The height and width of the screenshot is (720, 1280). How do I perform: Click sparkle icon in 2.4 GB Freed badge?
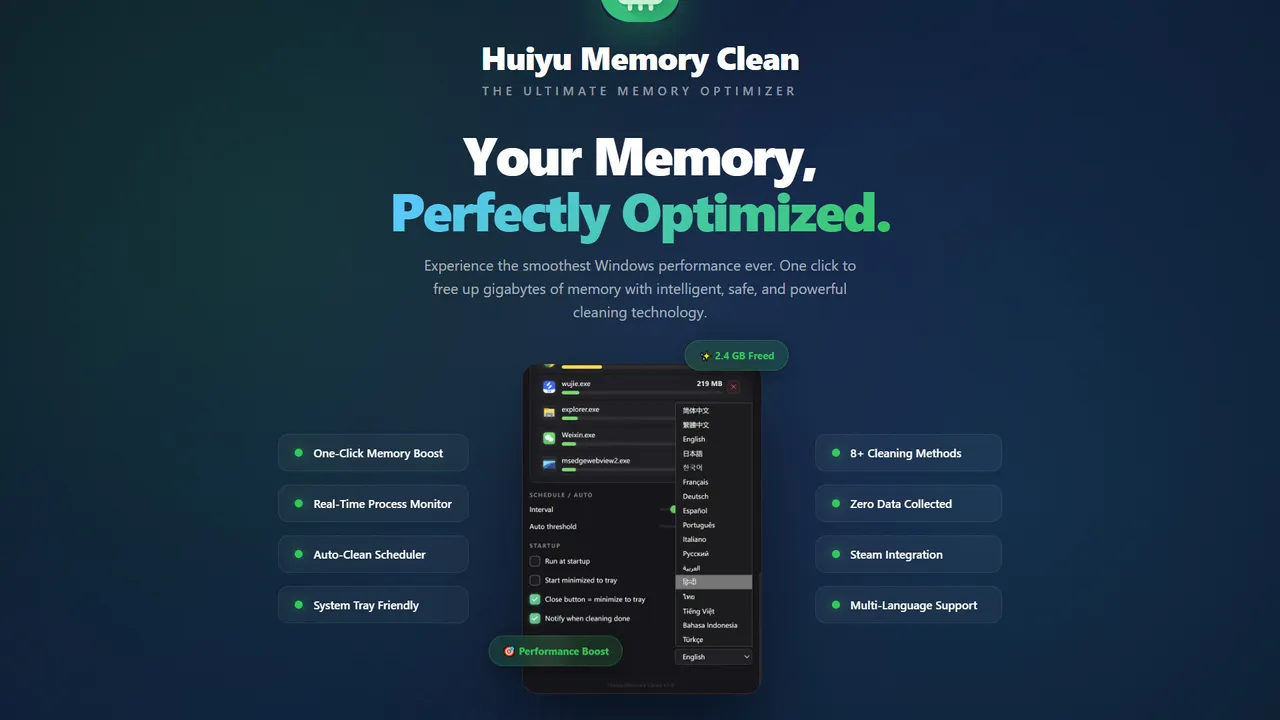(705, 356)
